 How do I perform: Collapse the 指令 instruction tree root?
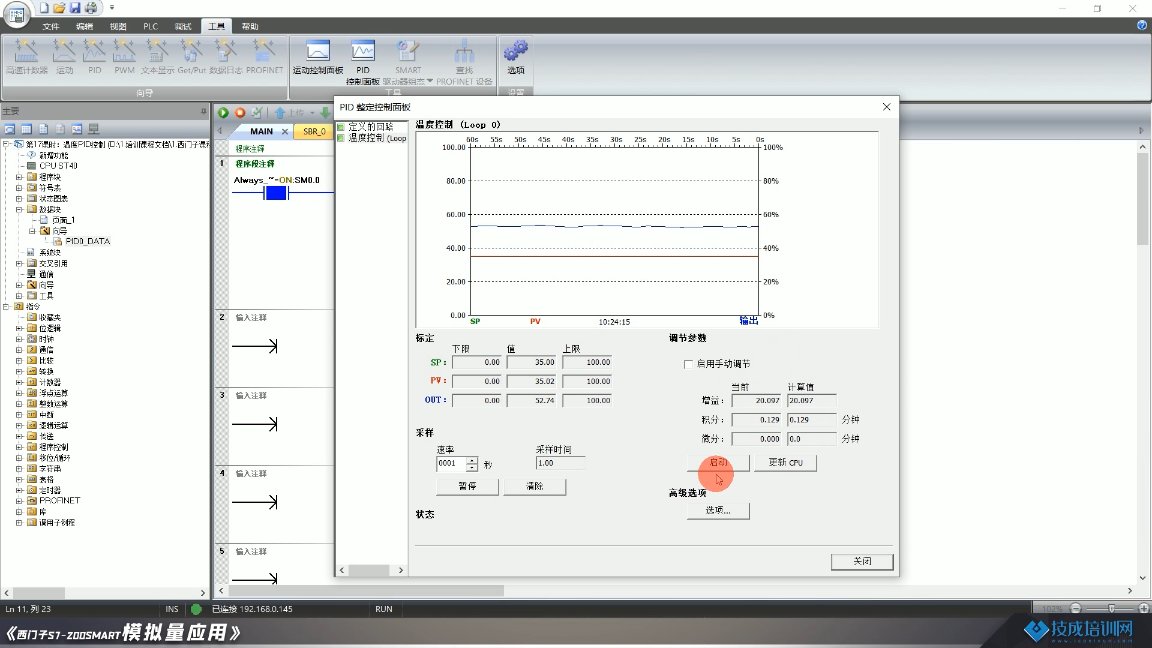[6, 306]
